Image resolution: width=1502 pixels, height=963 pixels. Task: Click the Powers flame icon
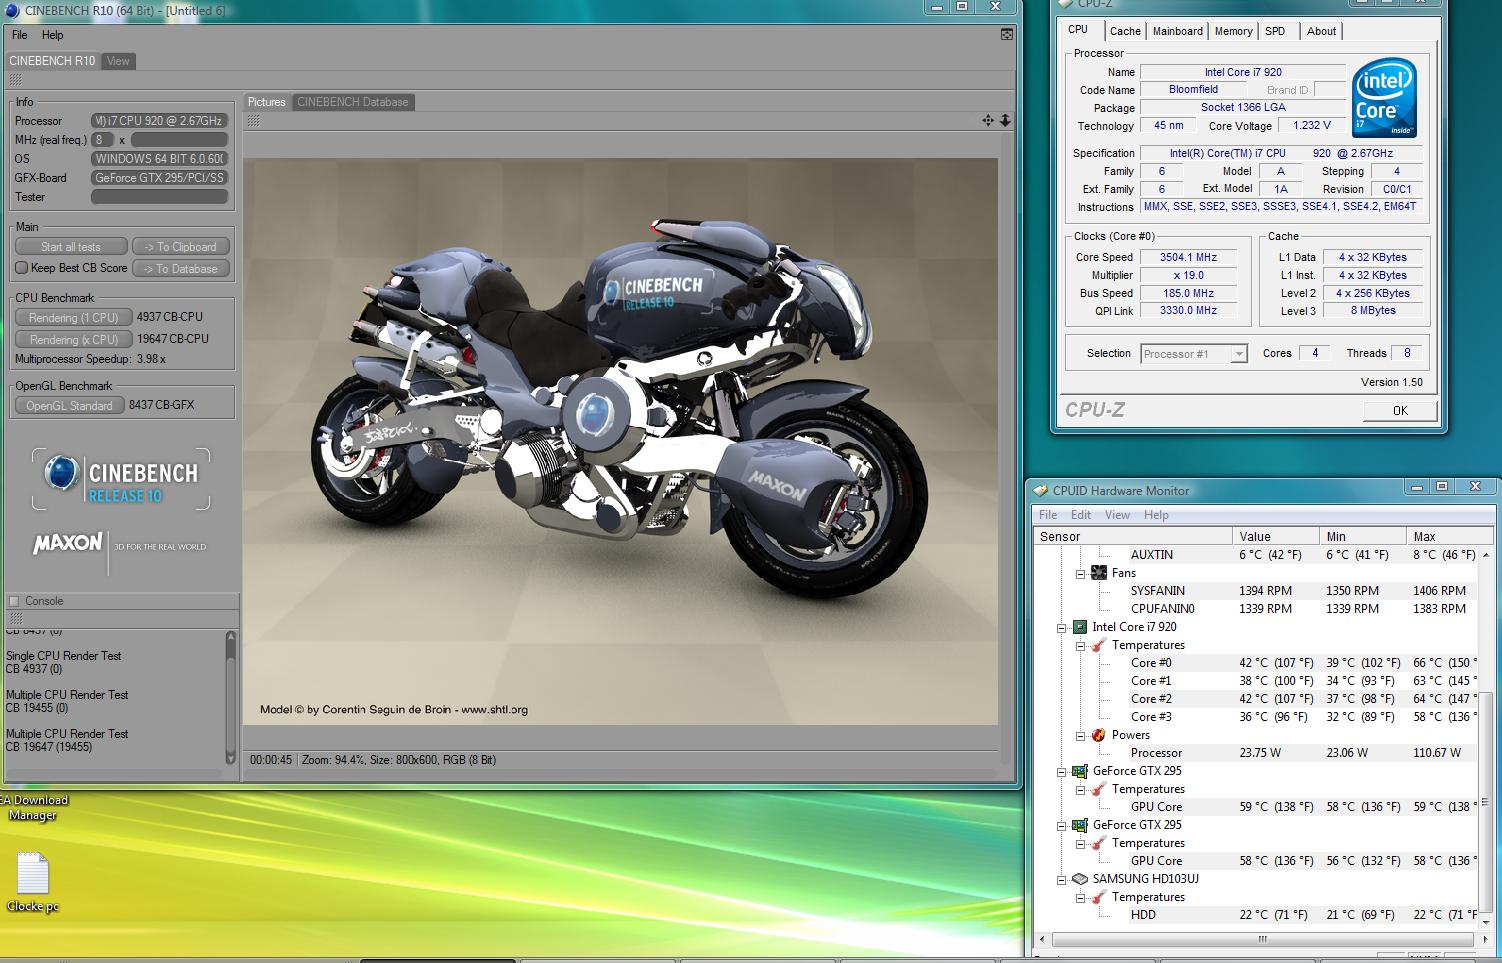point(1099,735)
